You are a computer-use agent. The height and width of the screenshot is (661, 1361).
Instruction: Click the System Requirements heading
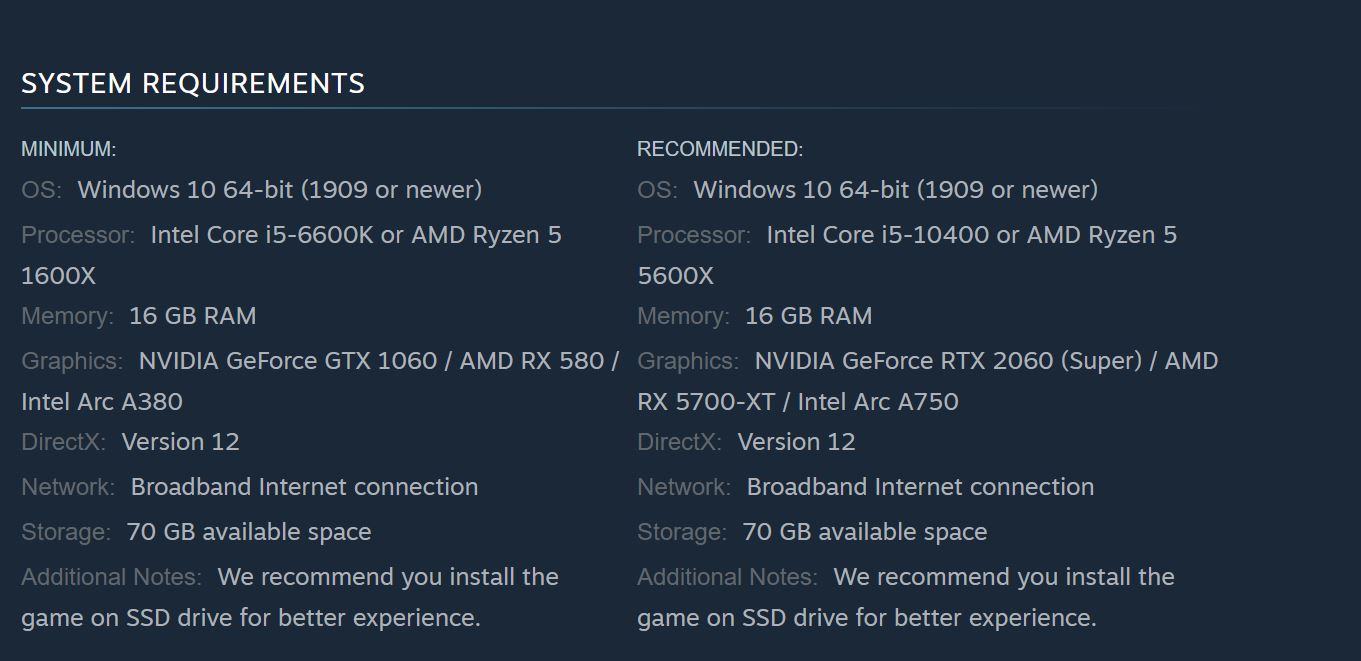(x=193, y=83)
